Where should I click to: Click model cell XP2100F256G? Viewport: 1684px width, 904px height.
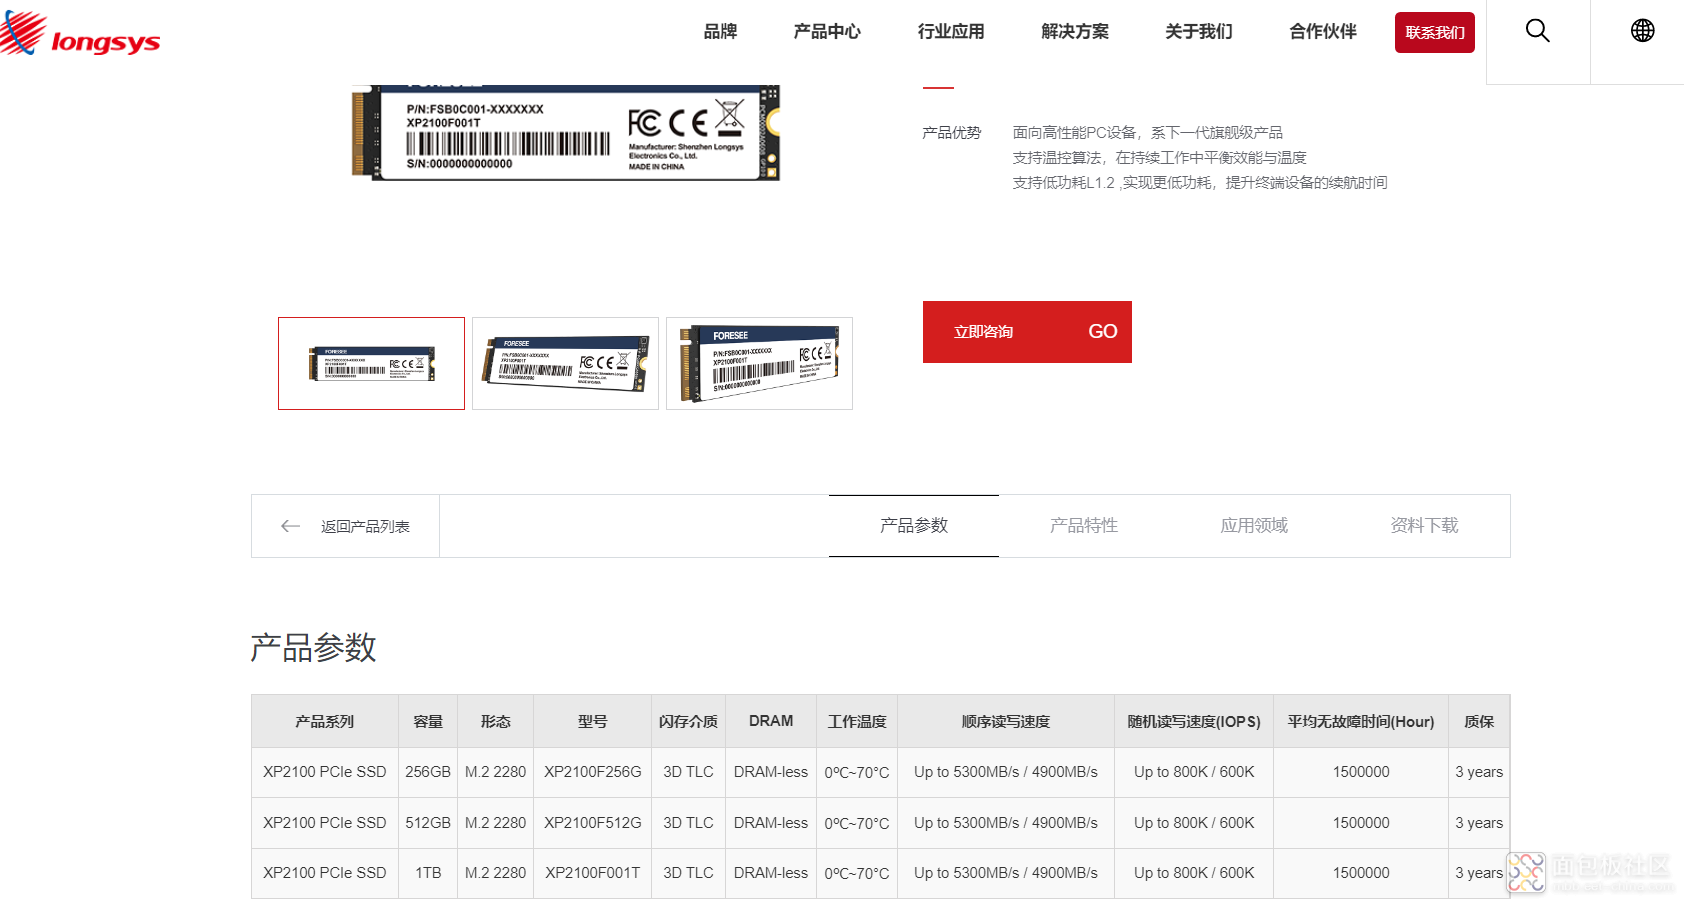pyautogui.click(x=593, y=772)
